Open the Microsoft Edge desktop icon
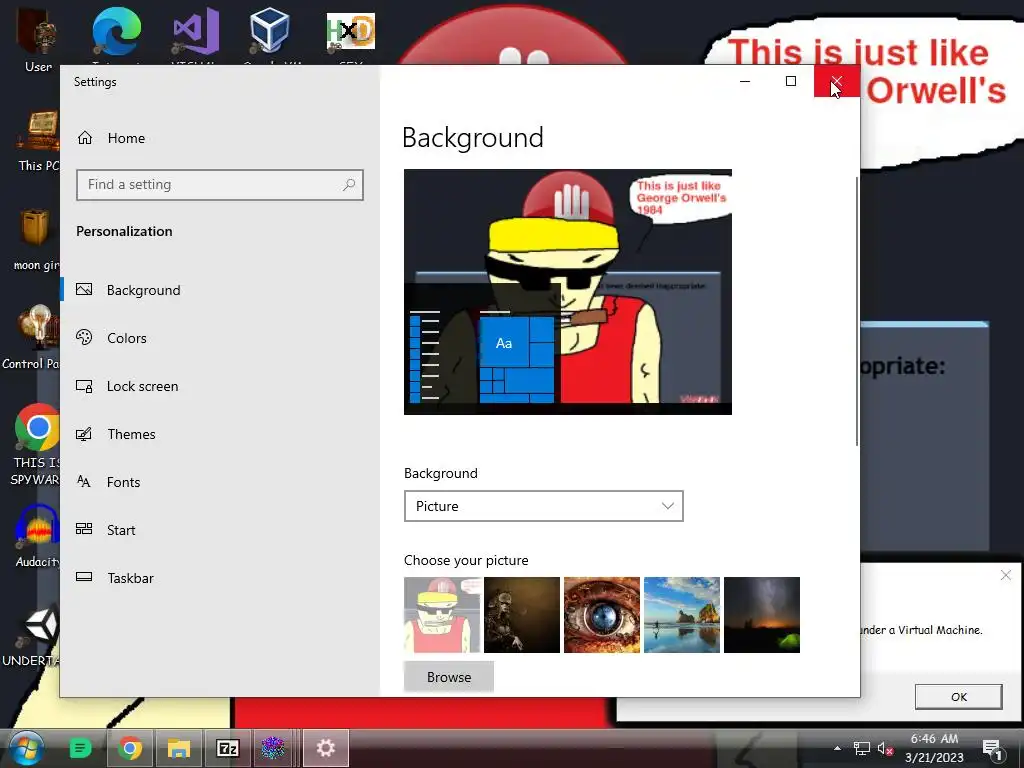Screen dimensions: 1024x768 coord(116,33)
